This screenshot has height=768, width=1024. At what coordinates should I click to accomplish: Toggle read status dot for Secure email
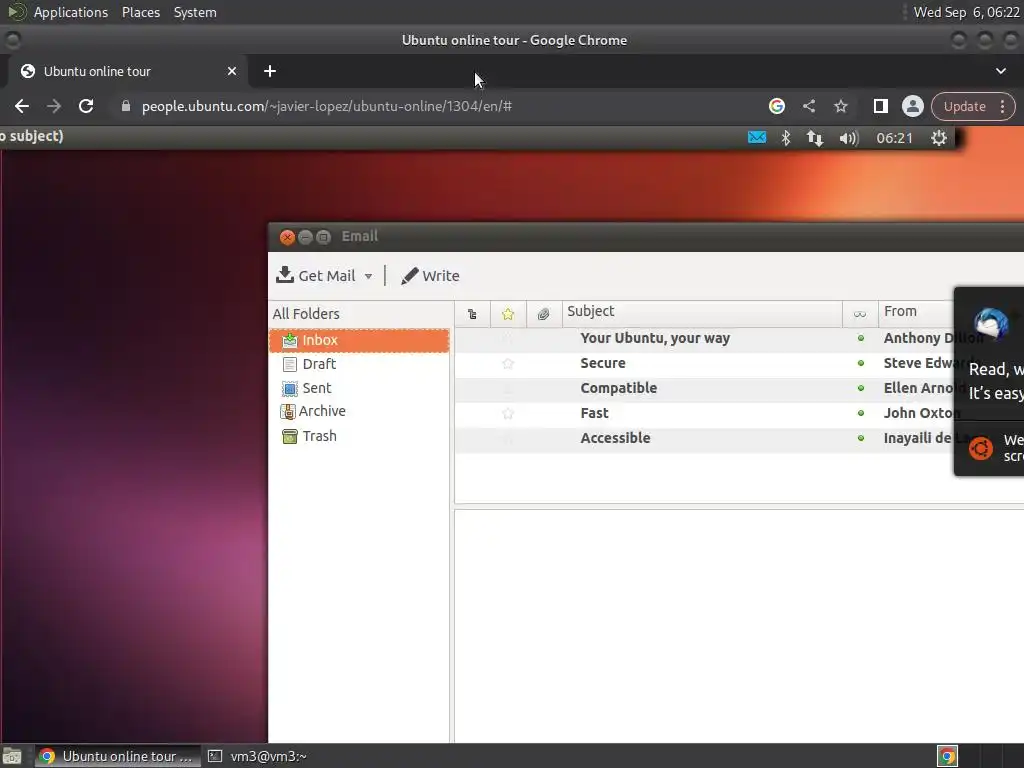pyautogui.click(x=861, y=363)
